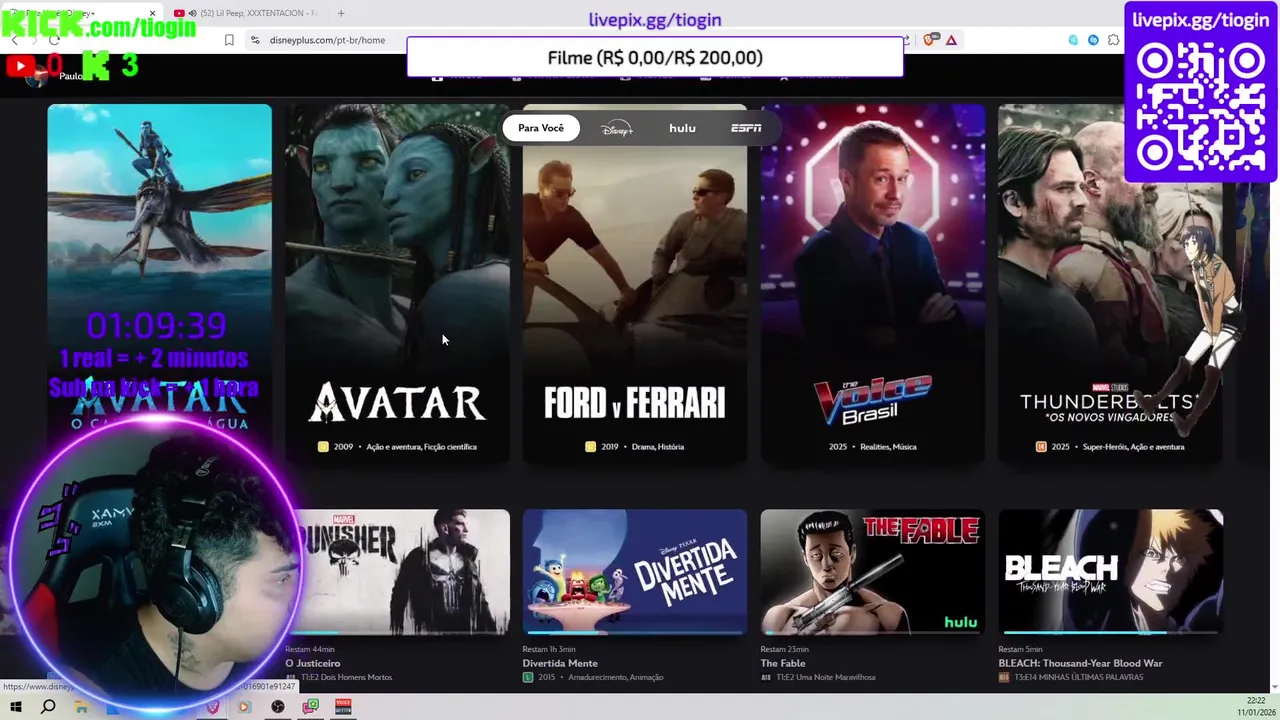Click the Divertida Mente progress bar
The image size is (1280, 720).
click(x=635, y=632)
